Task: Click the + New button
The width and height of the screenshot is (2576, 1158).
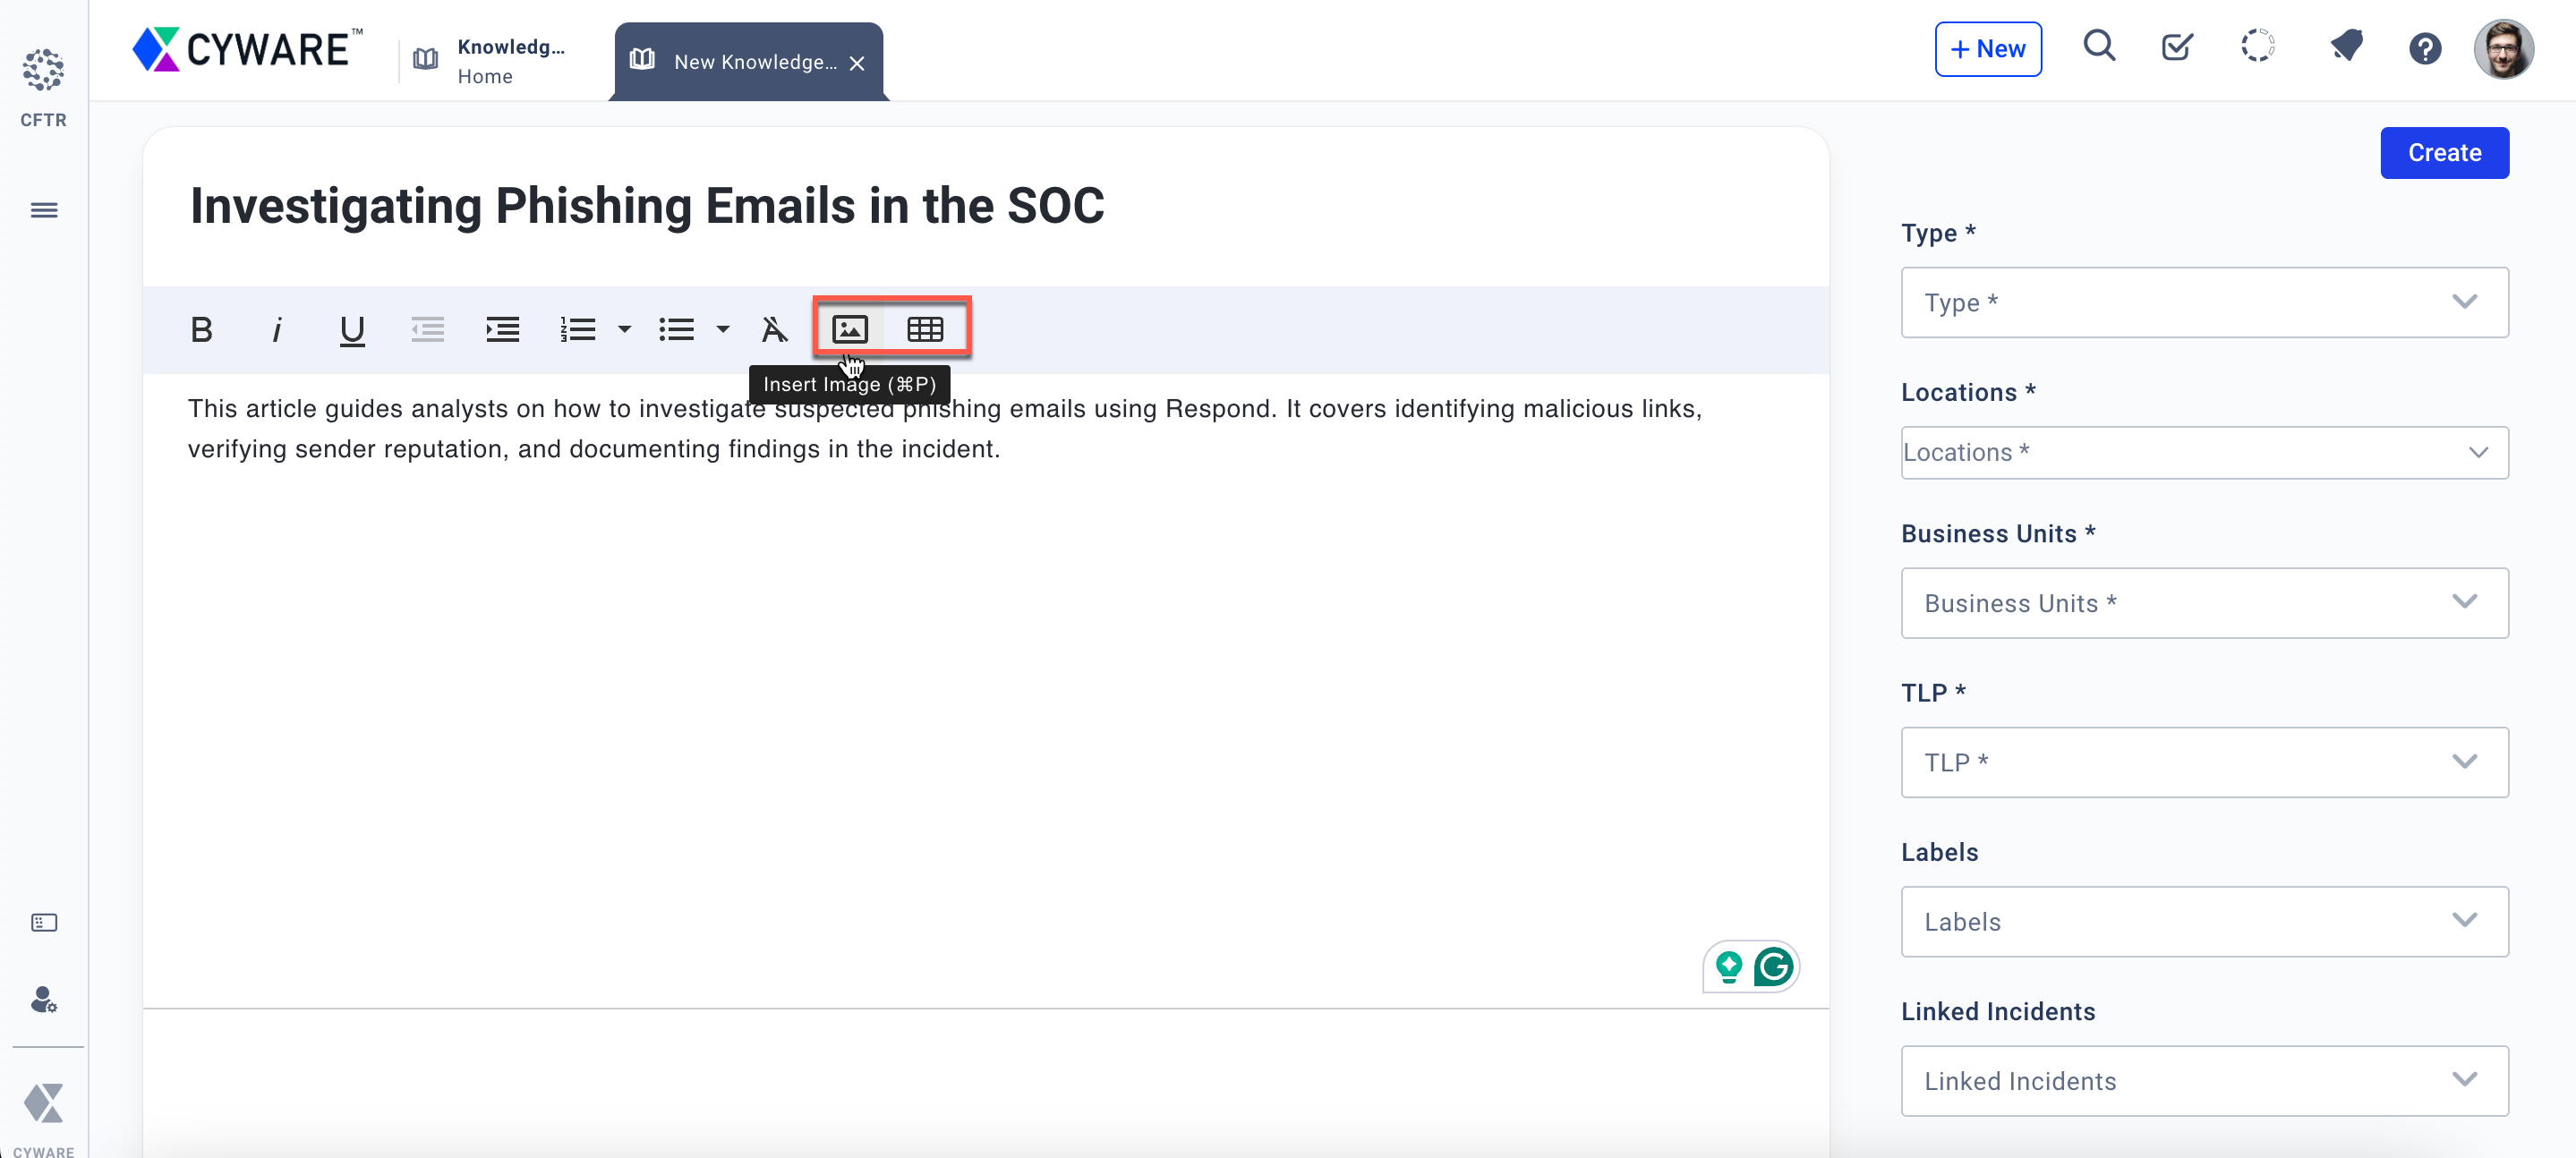Action: 1987,49
